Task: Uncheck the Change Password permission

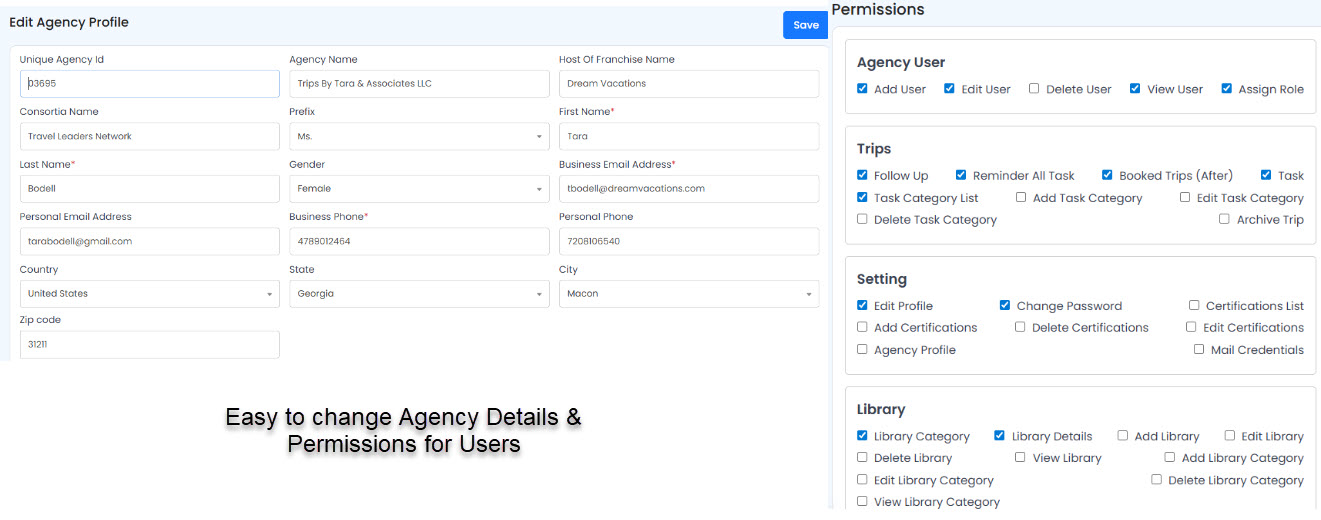Action: click(1005, 306)
